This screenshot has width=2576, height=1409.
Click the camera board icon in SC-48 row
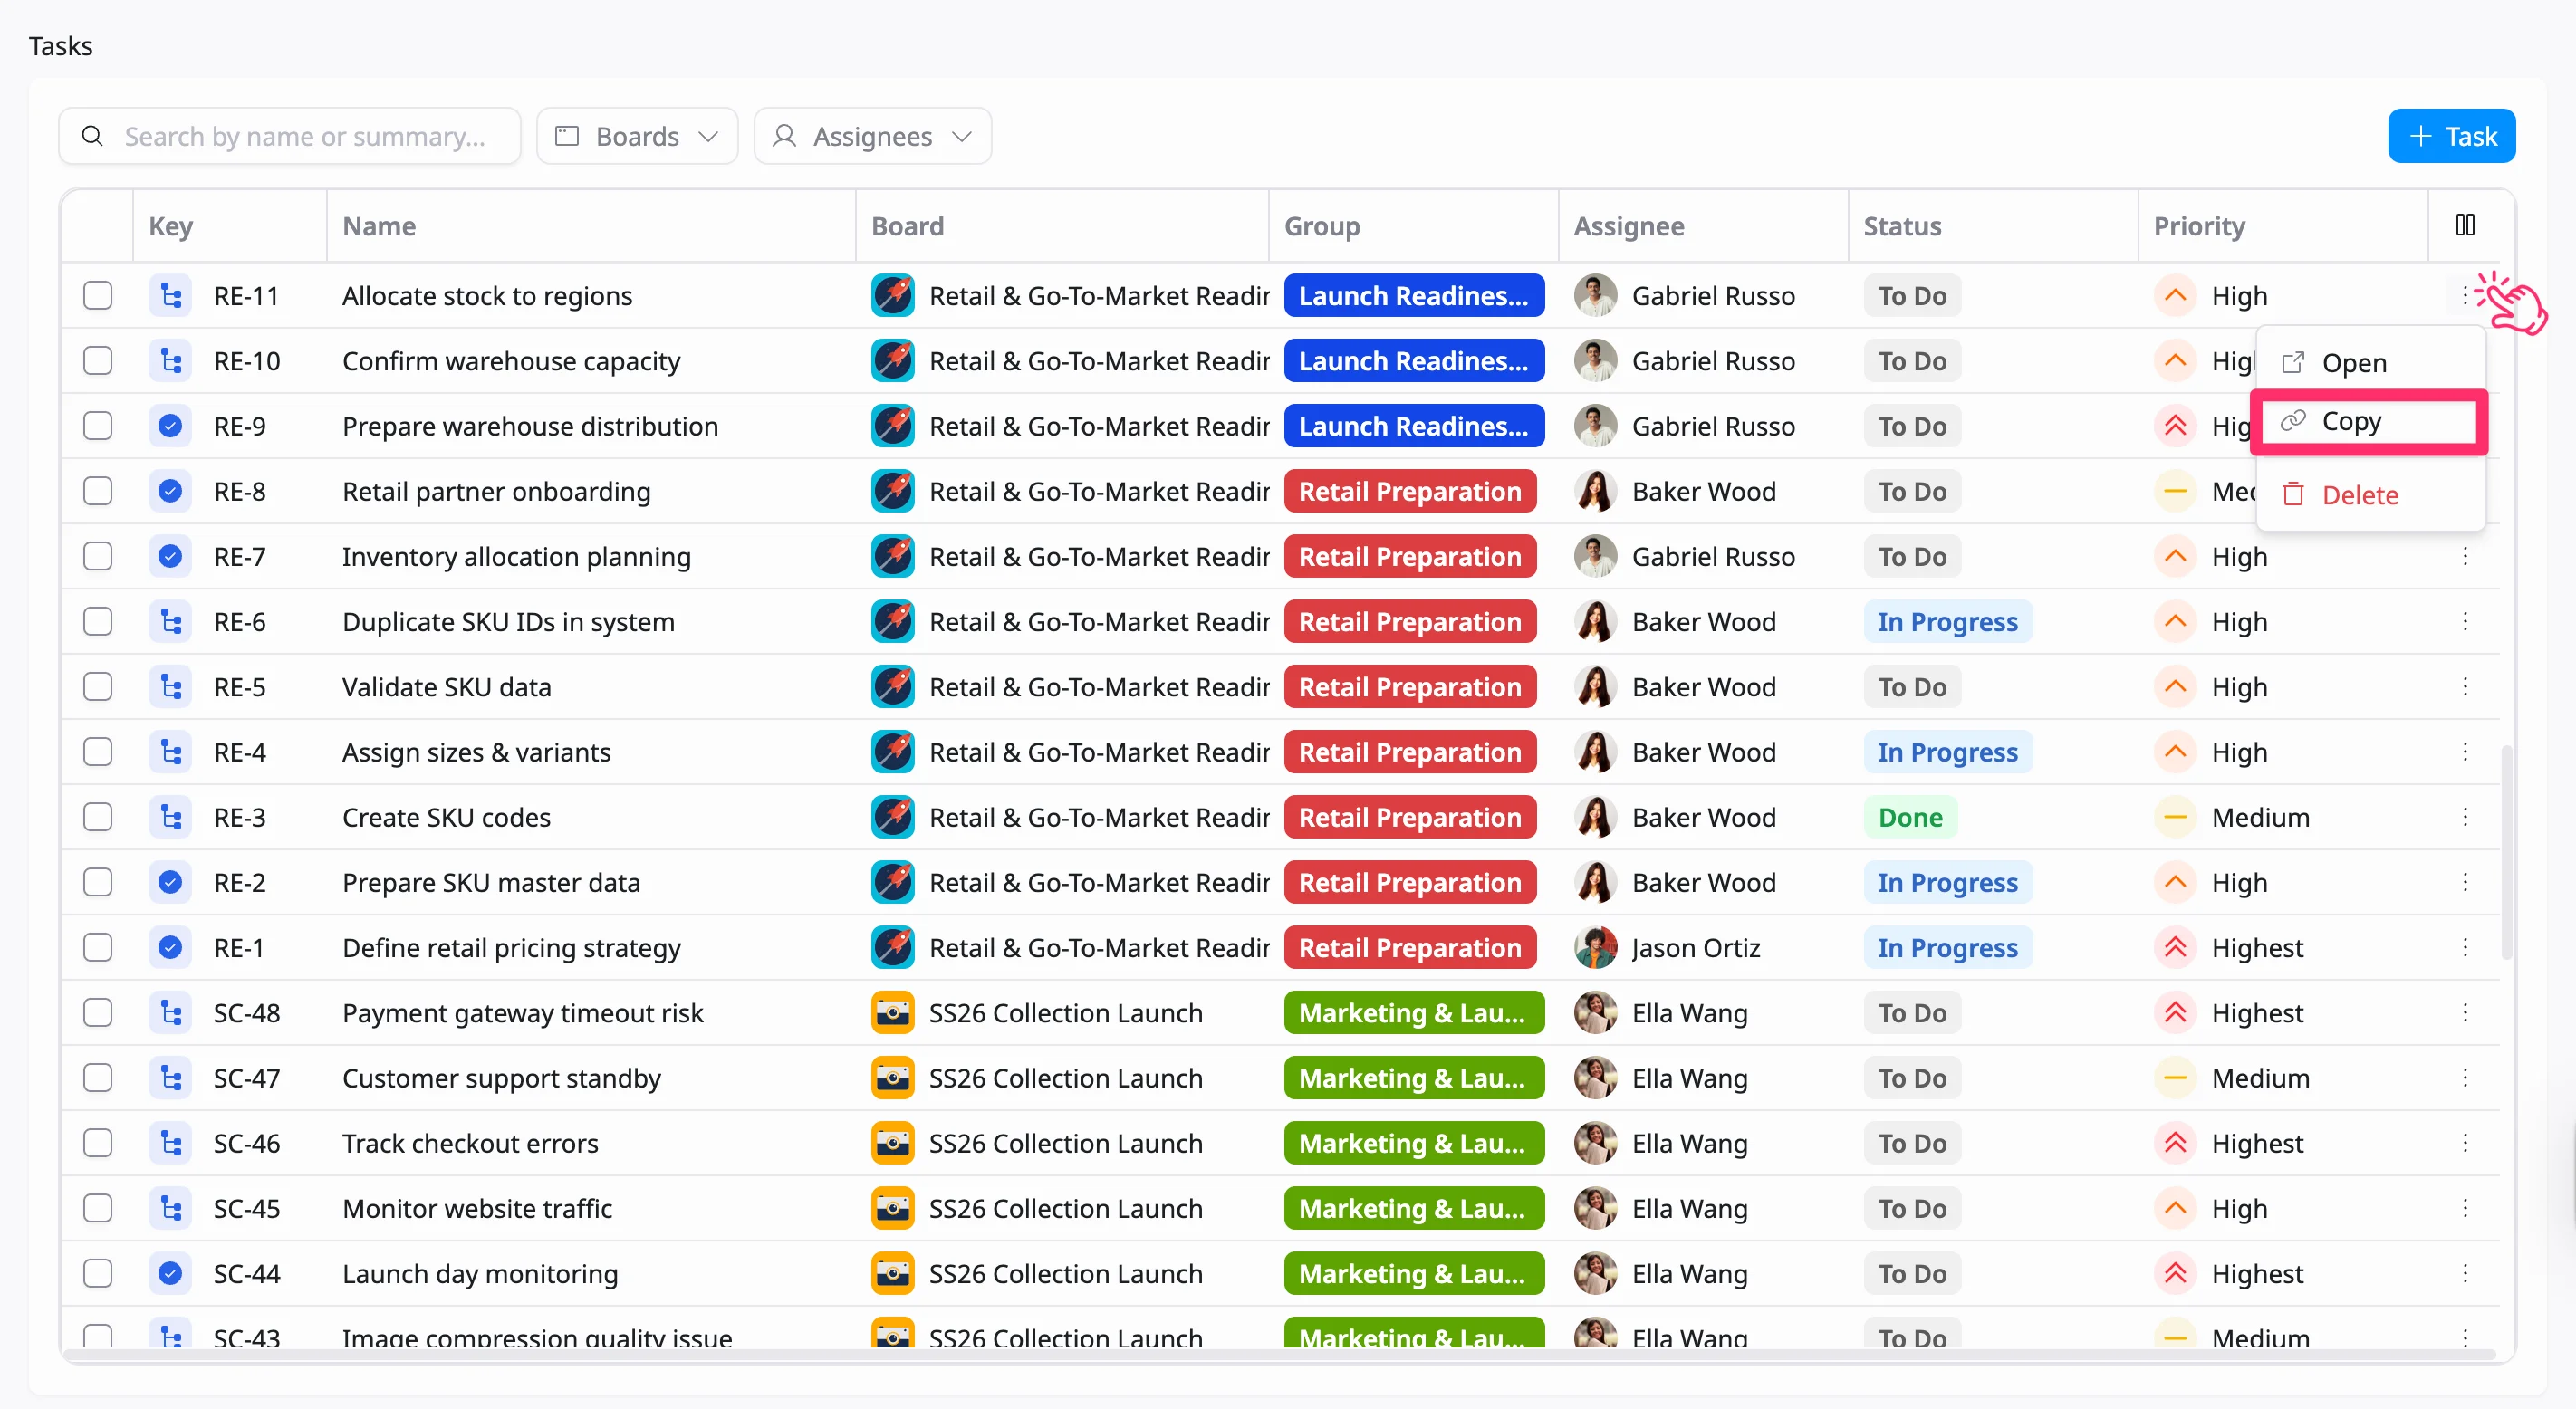(892, 1013)
